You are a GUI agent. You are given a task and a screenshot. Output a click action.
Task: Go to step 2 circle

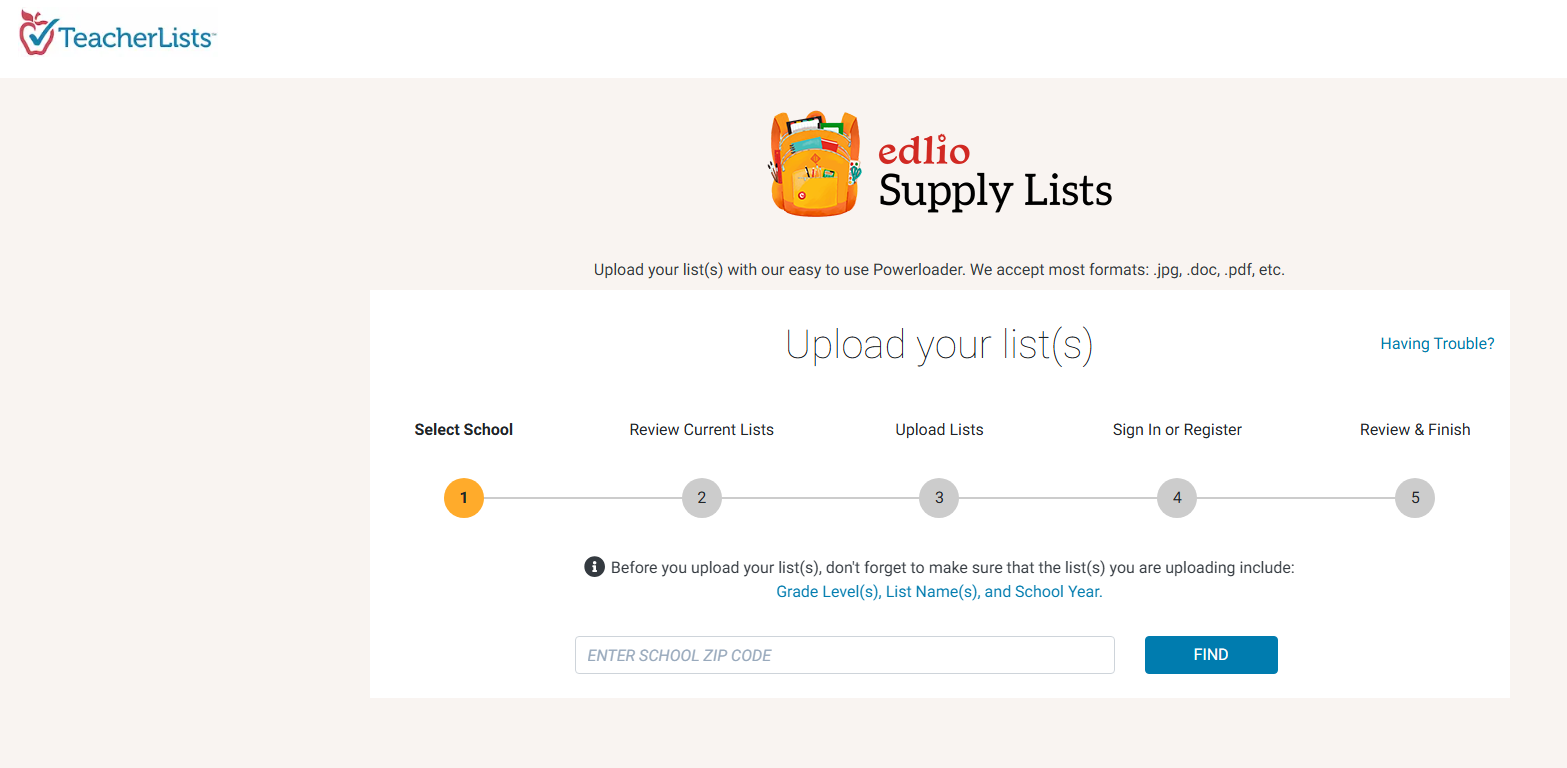click(702, 498)
